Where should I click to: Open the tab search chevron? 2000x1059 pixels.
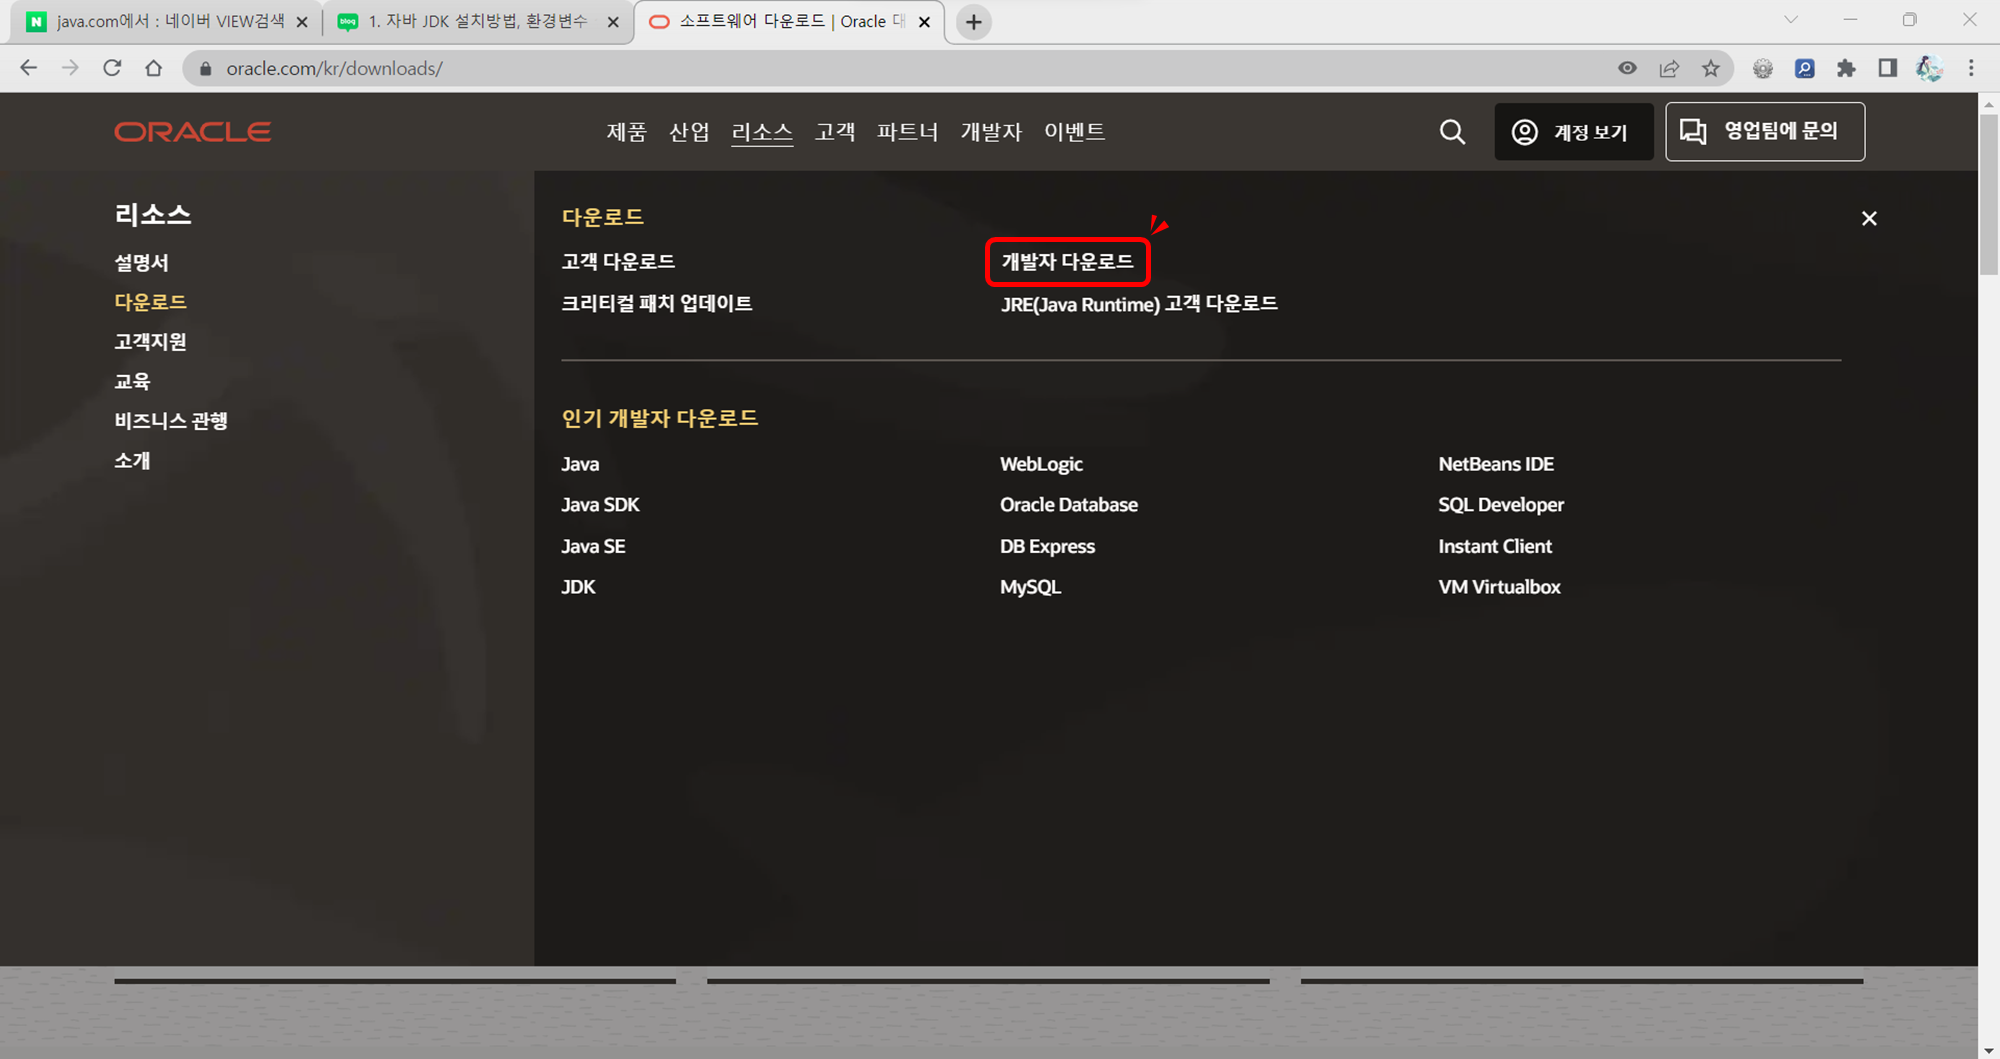[1790, 20]
